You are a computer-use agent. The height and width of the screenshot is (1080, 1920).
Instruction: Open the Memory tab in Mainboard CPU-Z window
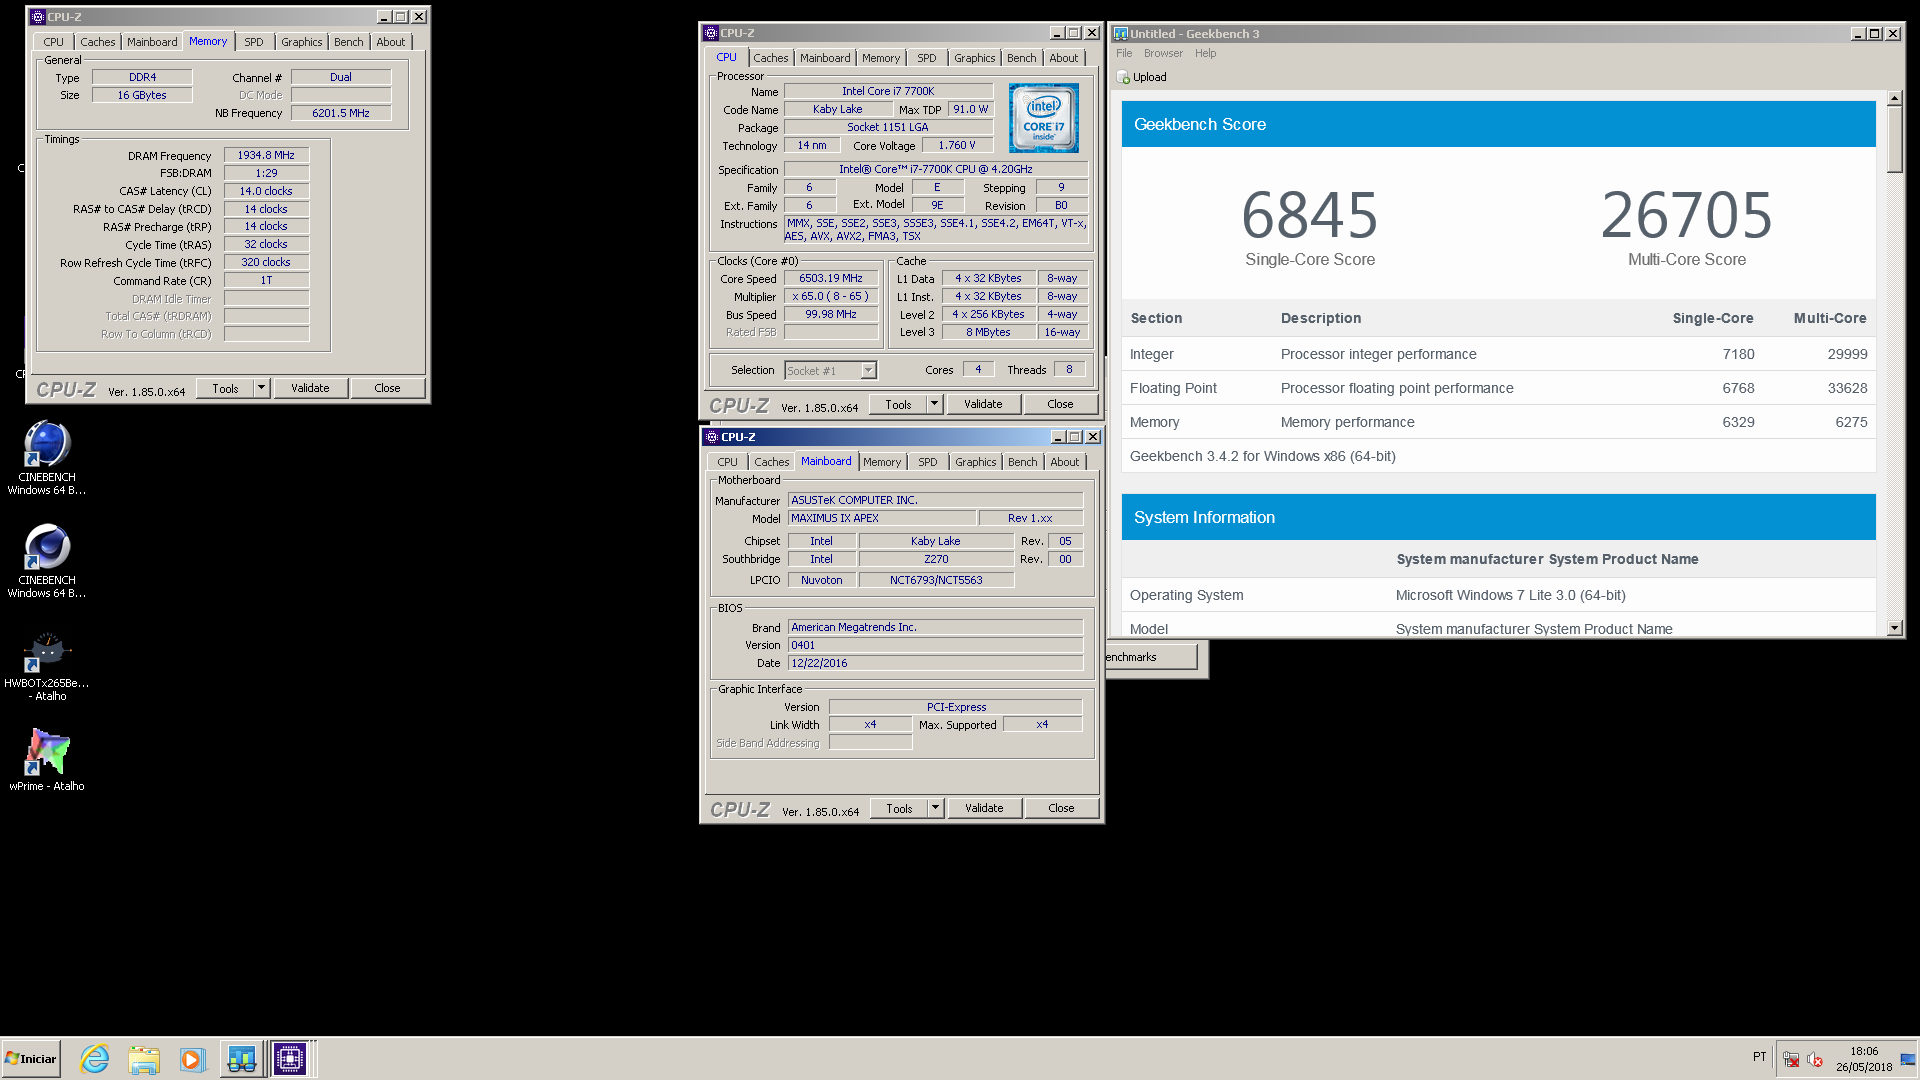point(882,462)
